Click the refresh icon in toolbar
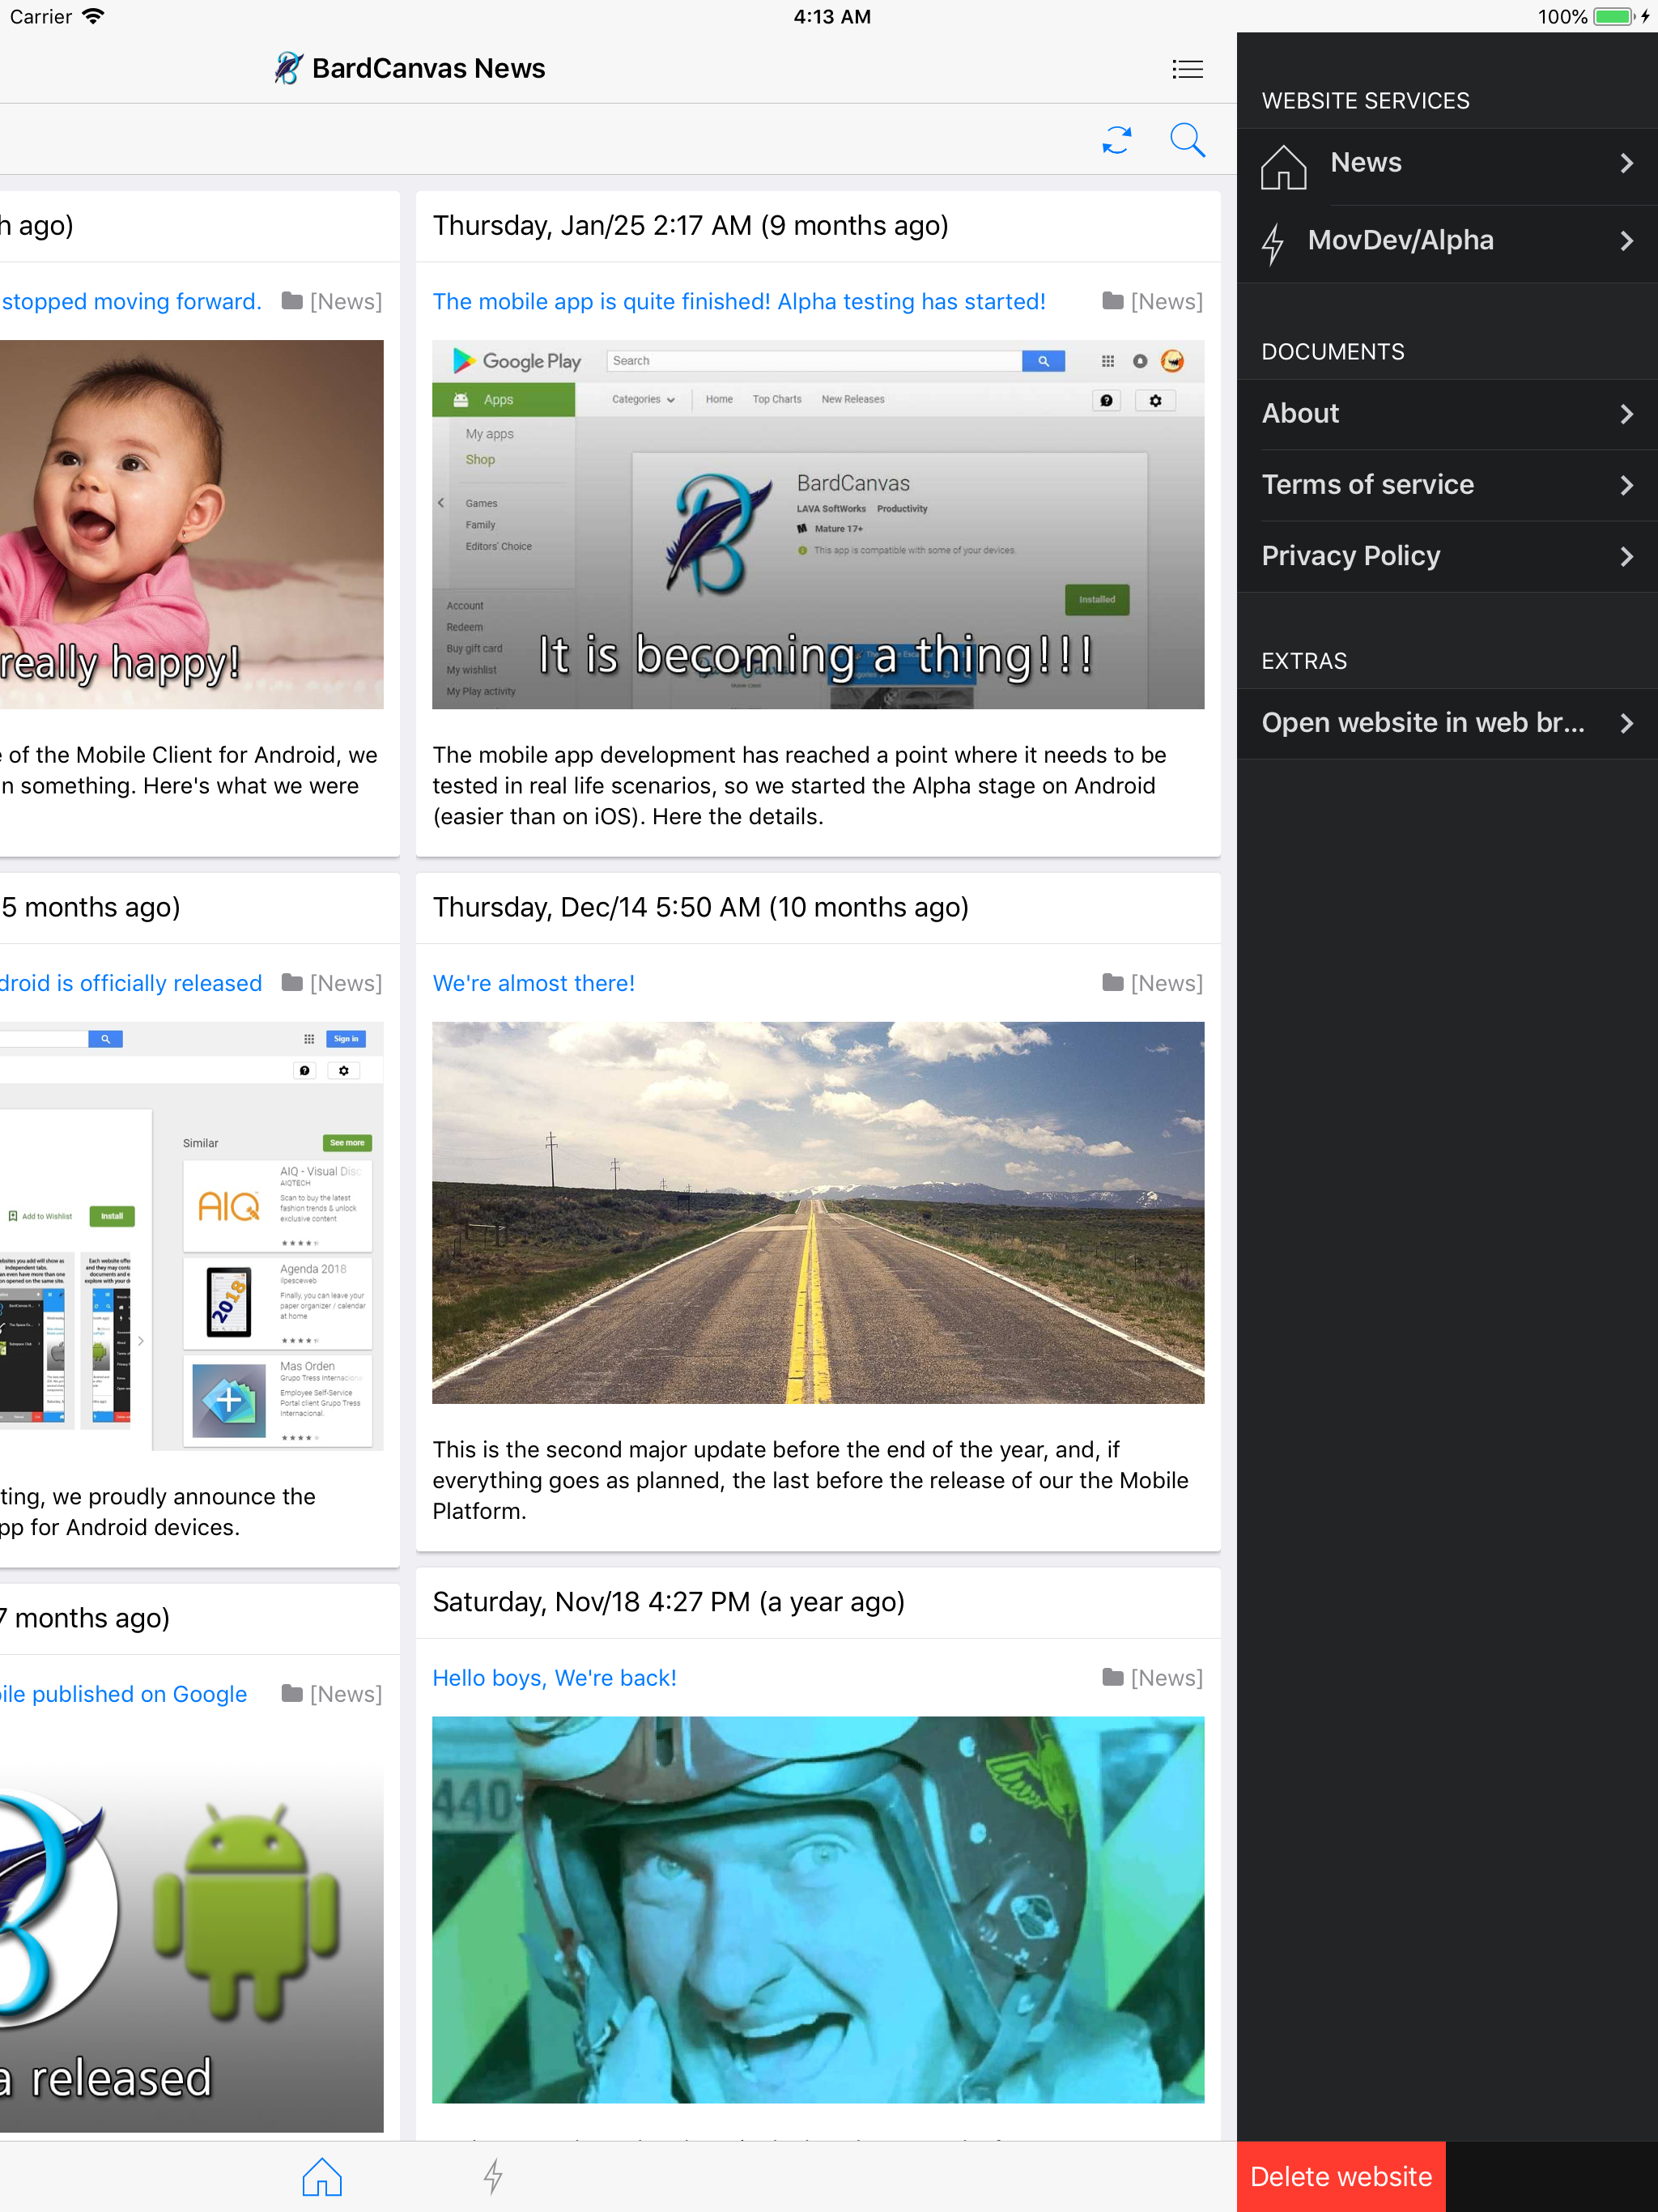Viewport: 1658px width, 2212px height. (x=1116, y=140)
